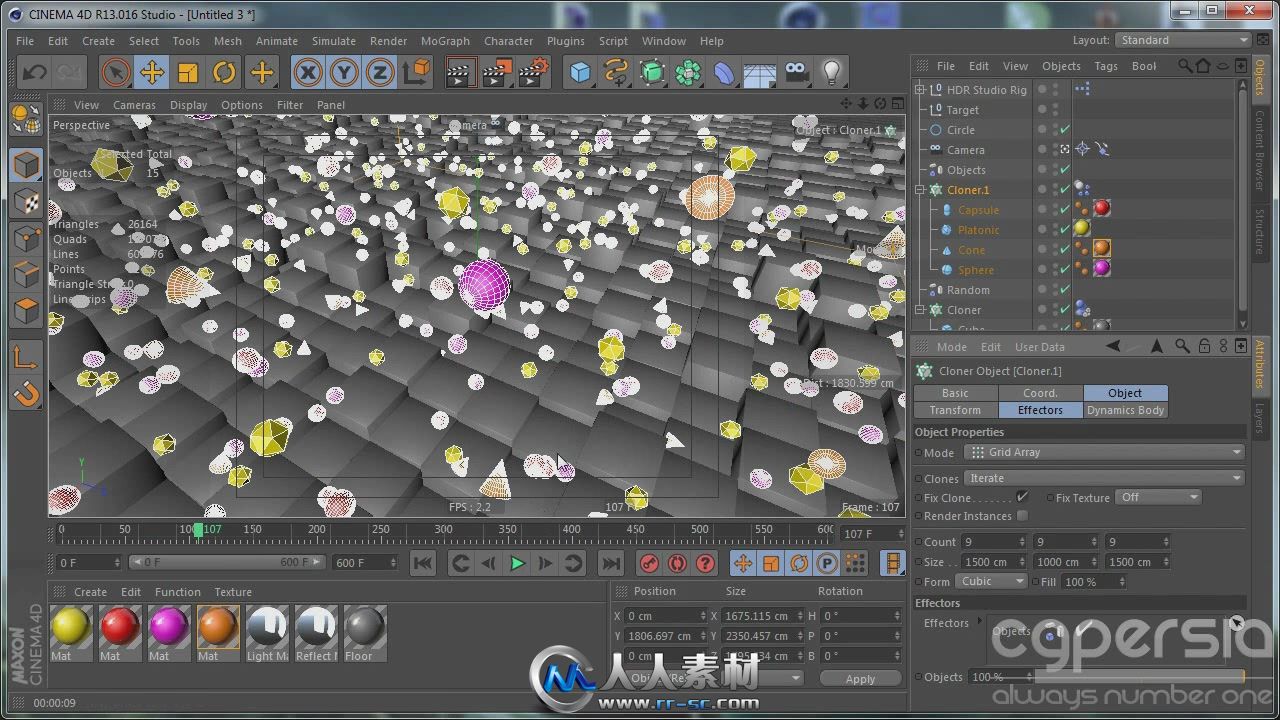Open the array/modeling objects flower icon
The width and height of the screenshot is (1280, 720).
pyautogui.click(x=688, y=72)
